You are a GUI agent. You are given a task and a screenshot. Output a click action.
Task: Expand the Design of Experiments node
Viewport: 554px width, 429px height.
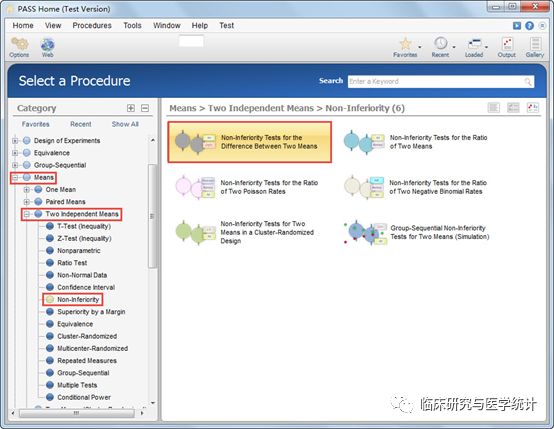tap(15, 141)
